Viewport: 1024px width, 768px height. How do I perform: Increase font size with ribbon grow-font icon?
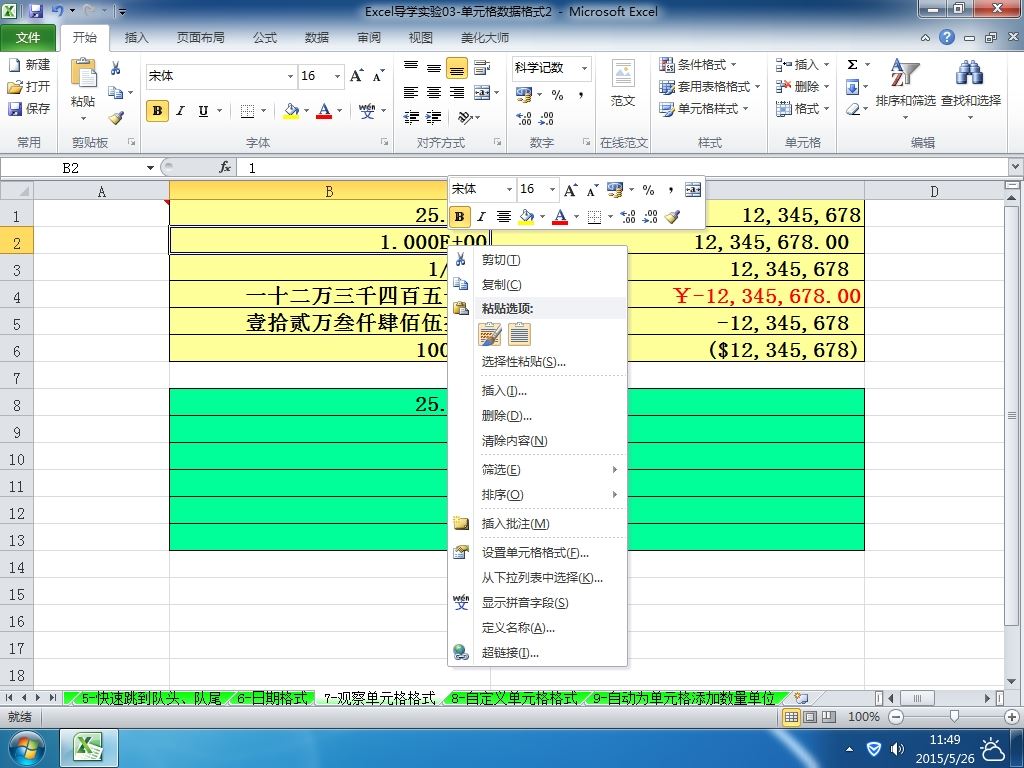357,76
